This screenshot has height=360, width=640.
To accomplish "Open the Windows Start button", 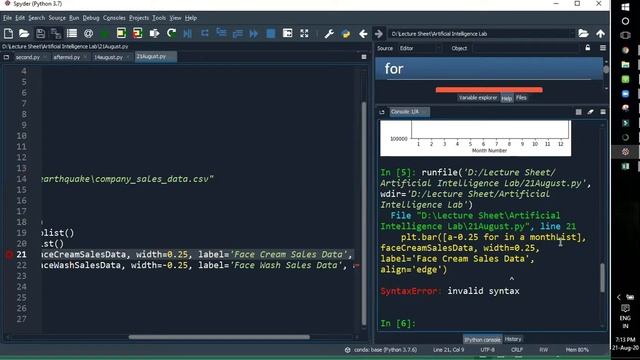I will [x=625, y=7].
